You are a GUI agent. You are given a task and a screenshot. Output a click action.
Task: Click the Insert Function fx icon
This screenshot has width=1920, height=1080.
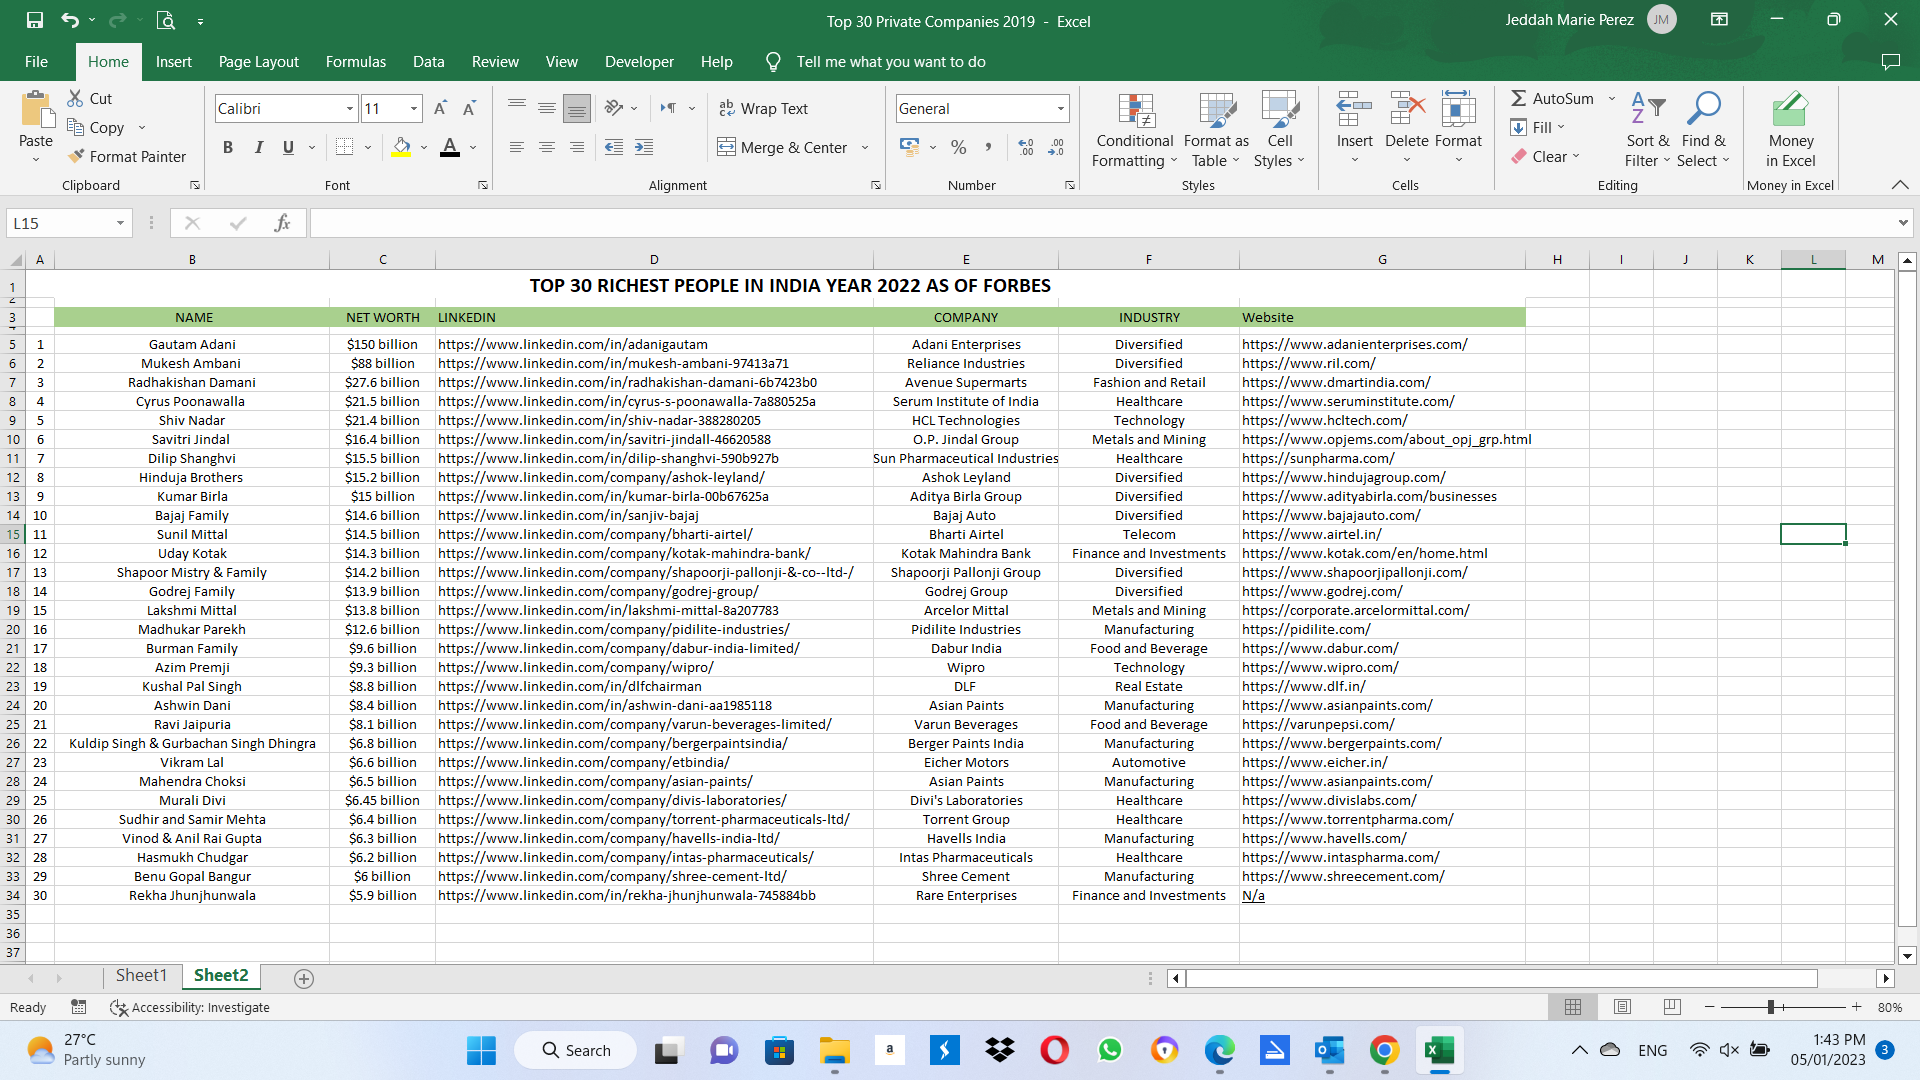pyautogui.click(x=282, y=223)
